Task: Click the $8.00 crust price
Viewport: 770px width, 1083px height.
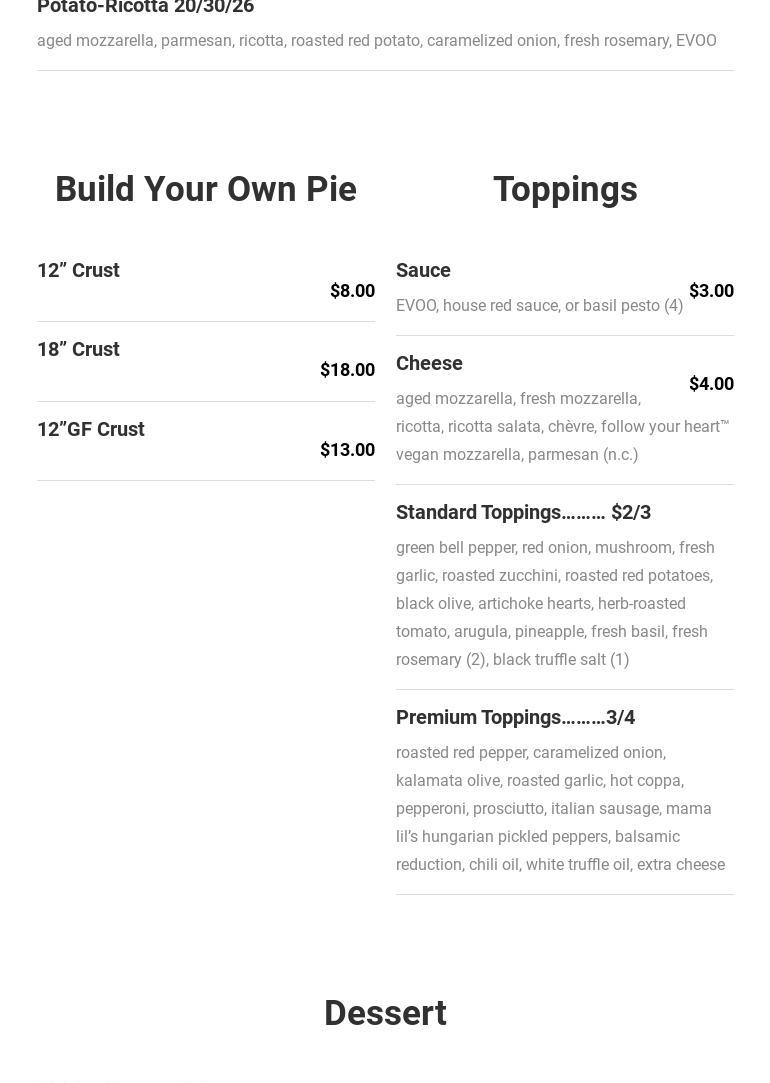Action: pos(352,291)
